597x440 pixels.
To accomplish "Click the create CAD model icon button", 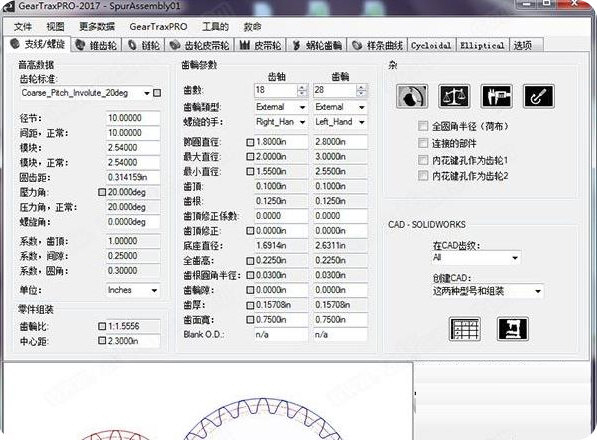I will pos(512,328).
